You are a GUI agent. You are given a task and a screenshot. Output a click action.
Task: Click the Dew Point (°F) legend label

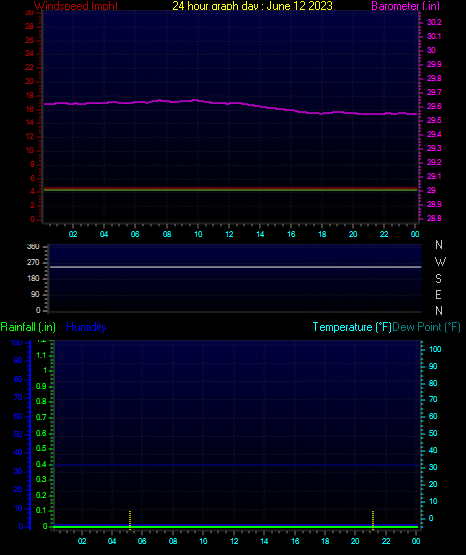(426, 327)
